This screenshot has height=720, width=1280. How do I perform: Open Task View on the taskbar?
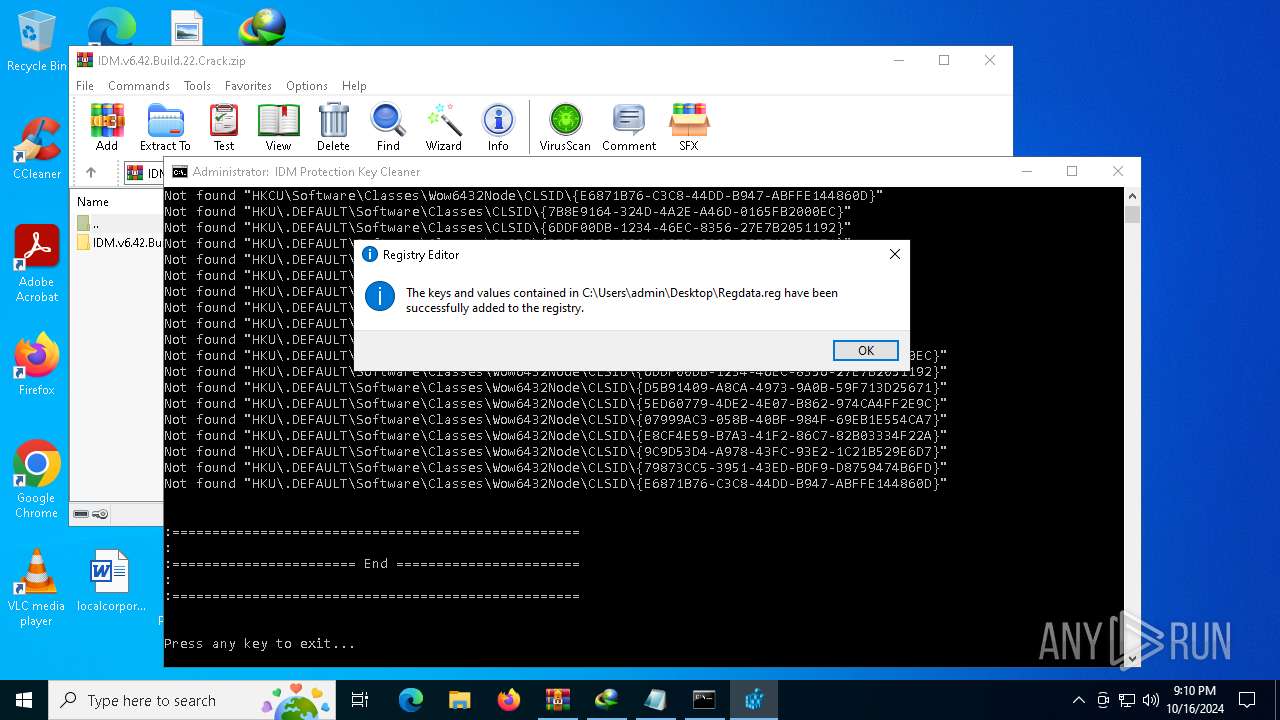coord(360,700)
